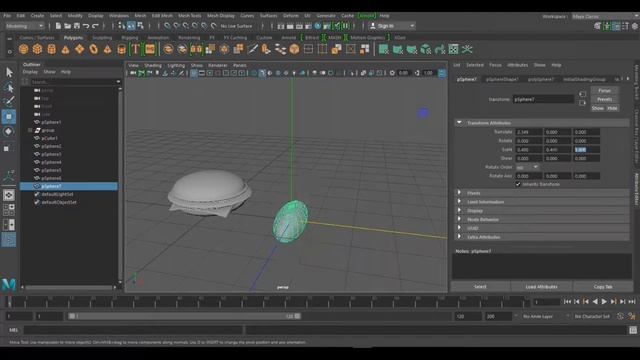Click the Undo arrow in status line
640x360 pixels.
point(86,26)
